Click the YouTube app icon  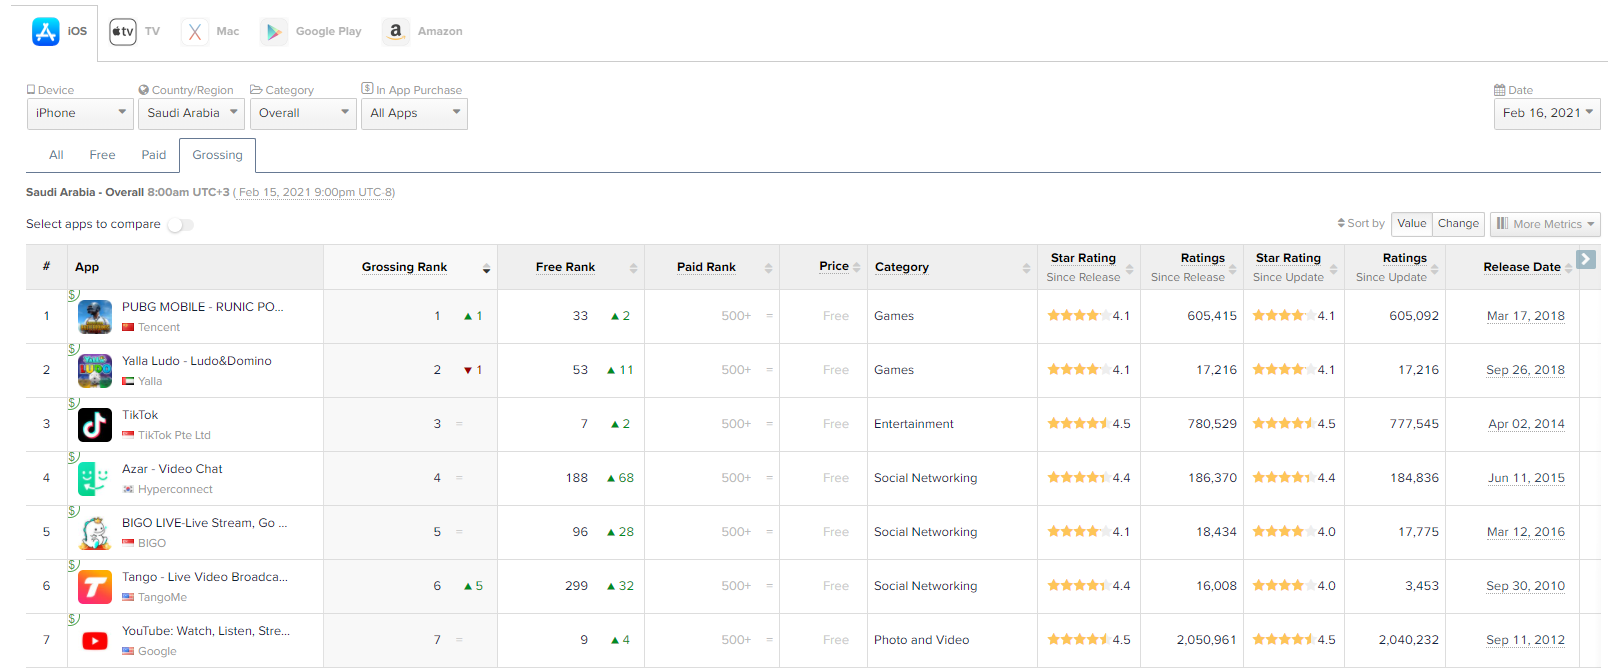coord(95,641)
